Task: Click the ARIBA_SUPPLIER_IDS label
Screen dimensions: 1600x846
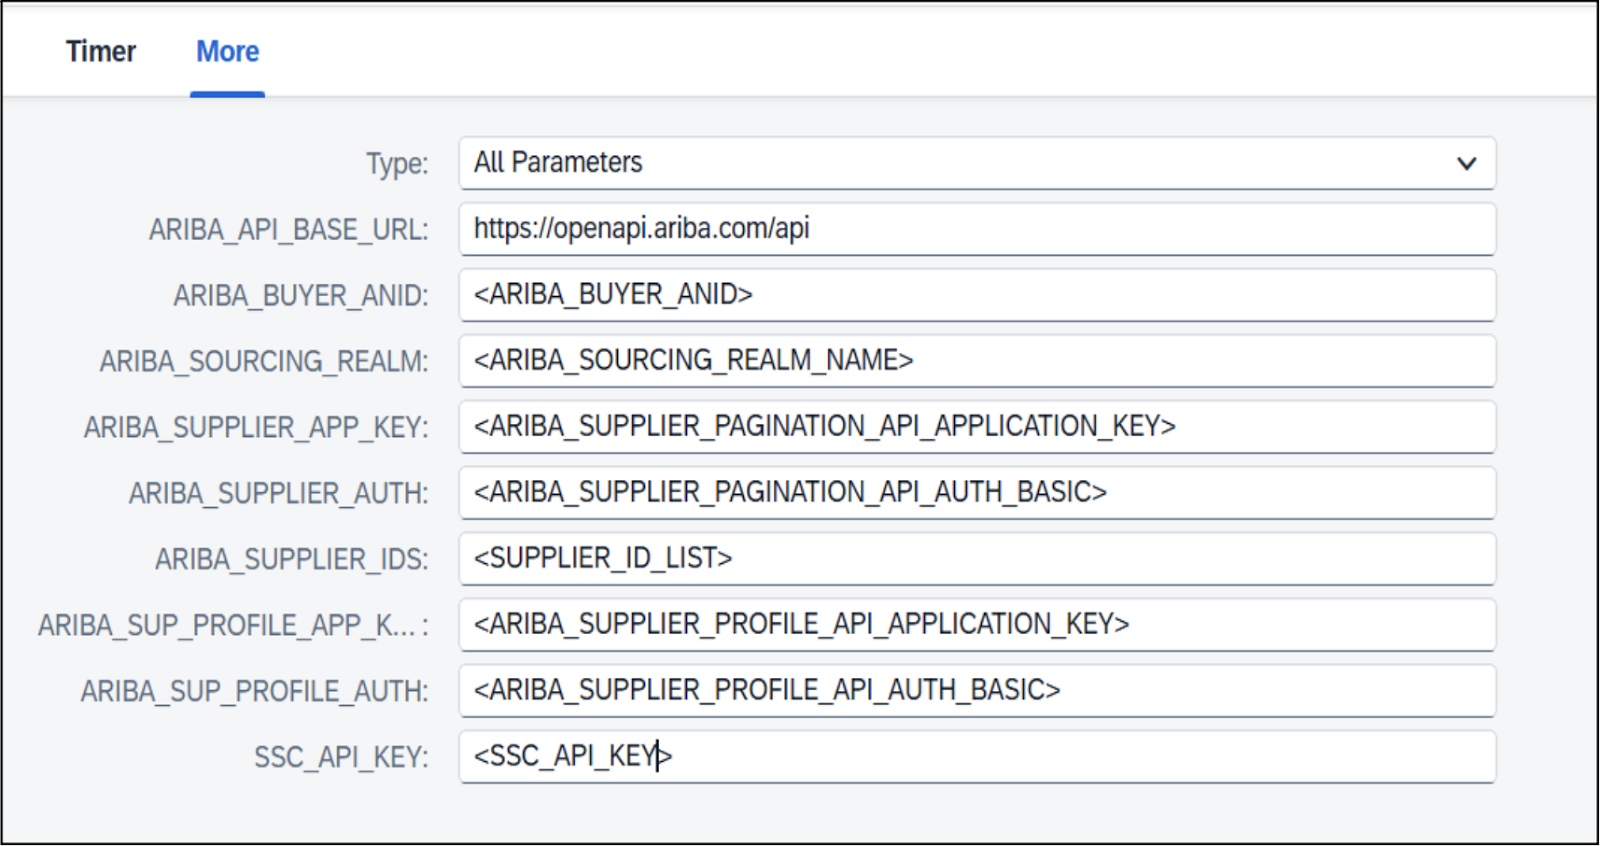Action: point(291,560)
